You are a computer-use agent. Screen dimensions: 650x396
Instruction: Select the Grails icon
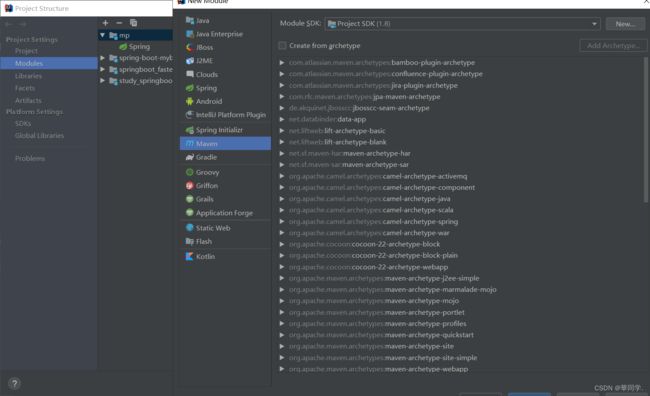point(190,199)
